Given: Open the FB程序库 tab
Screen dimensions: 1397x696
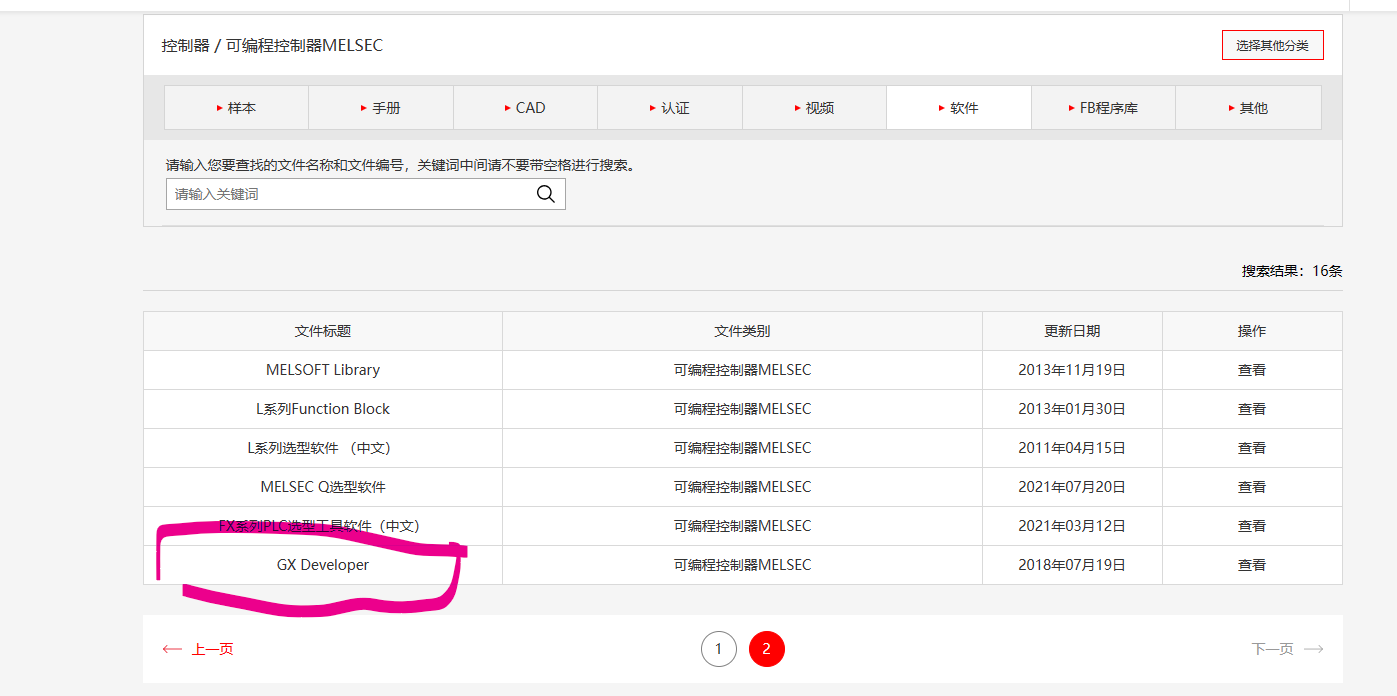Looking at the screenshot, I should coord(1102,108).
